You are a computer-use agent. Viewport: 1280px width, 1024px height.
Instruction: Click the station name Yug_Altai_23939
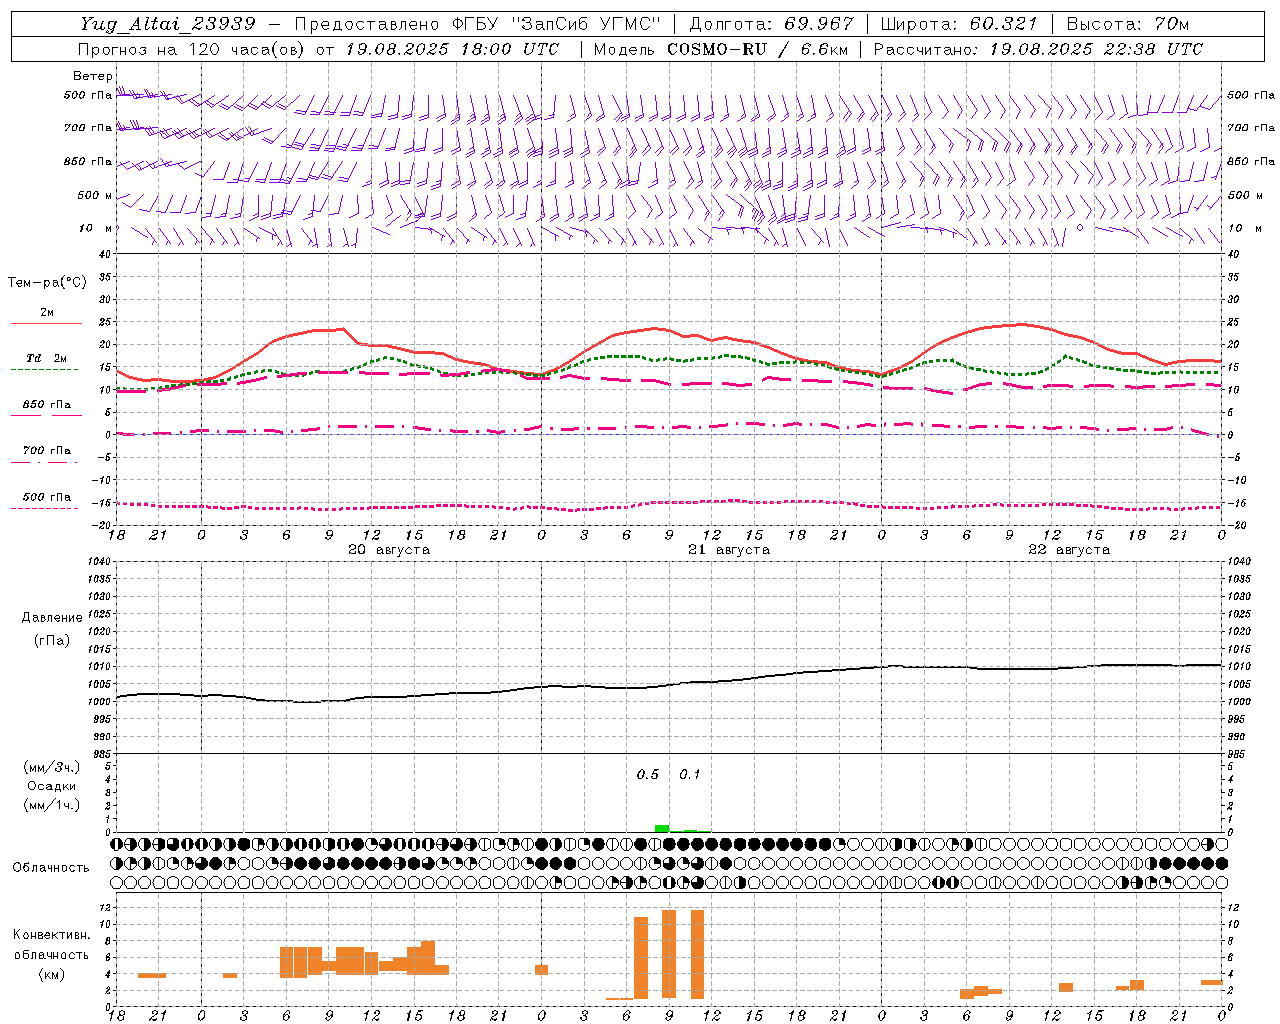(167, 24)
